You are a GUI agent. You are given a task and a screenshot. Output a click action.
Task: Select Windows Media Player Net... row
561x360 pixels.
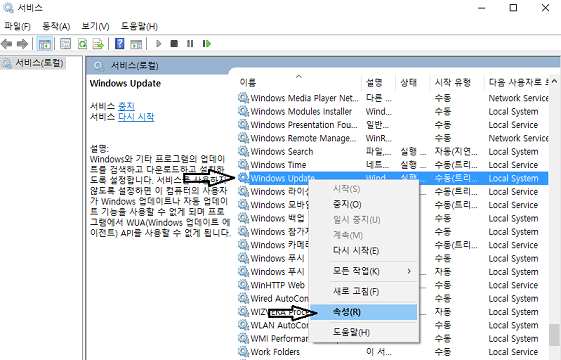[x=393, y=98]
